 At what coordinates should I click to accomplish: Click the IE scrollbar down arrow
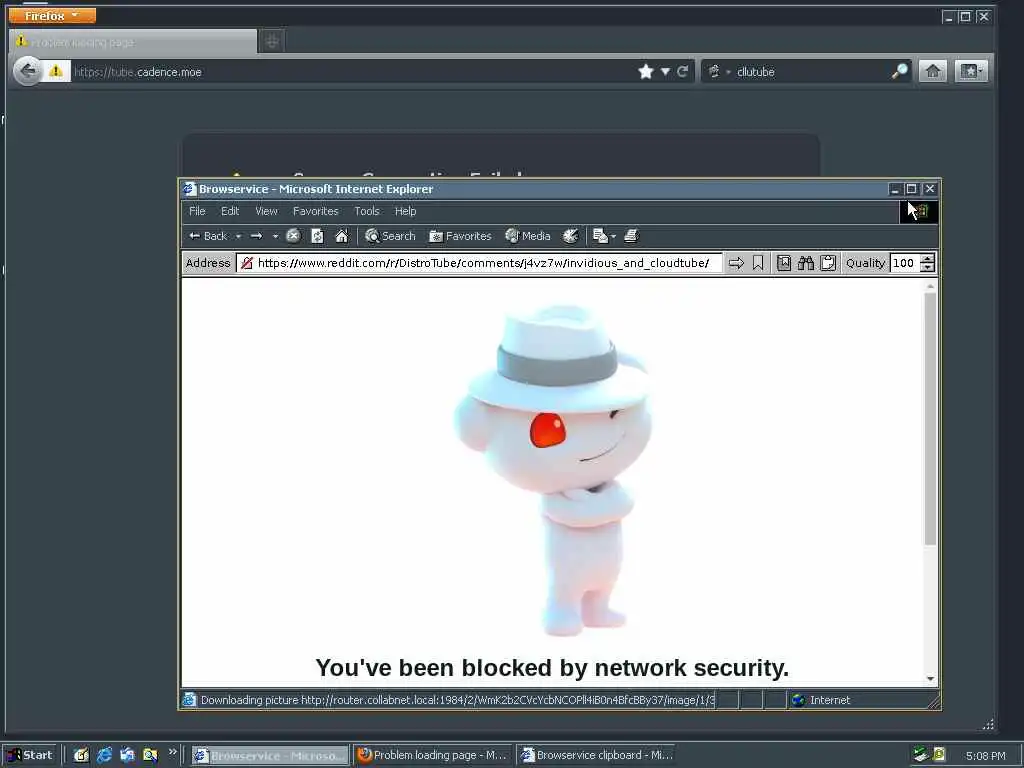coord(930,679)
